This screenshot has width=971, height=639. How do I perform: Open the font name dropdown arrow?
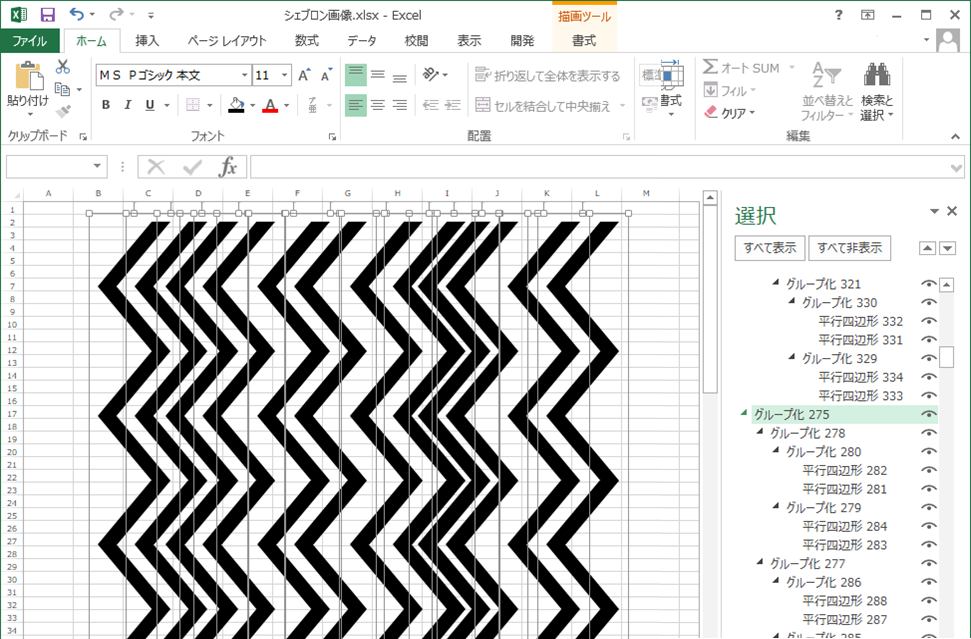pyautogui.click(x=244, y=75)
